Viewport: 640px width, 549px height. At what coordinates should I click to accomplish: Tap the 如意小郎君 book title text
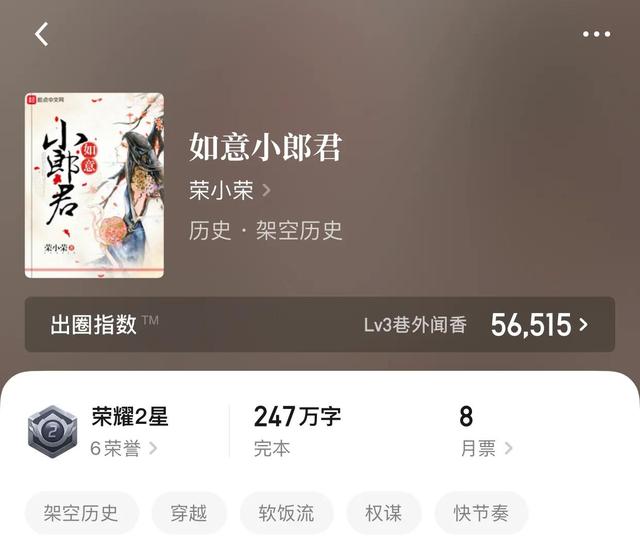click(265, 147)
